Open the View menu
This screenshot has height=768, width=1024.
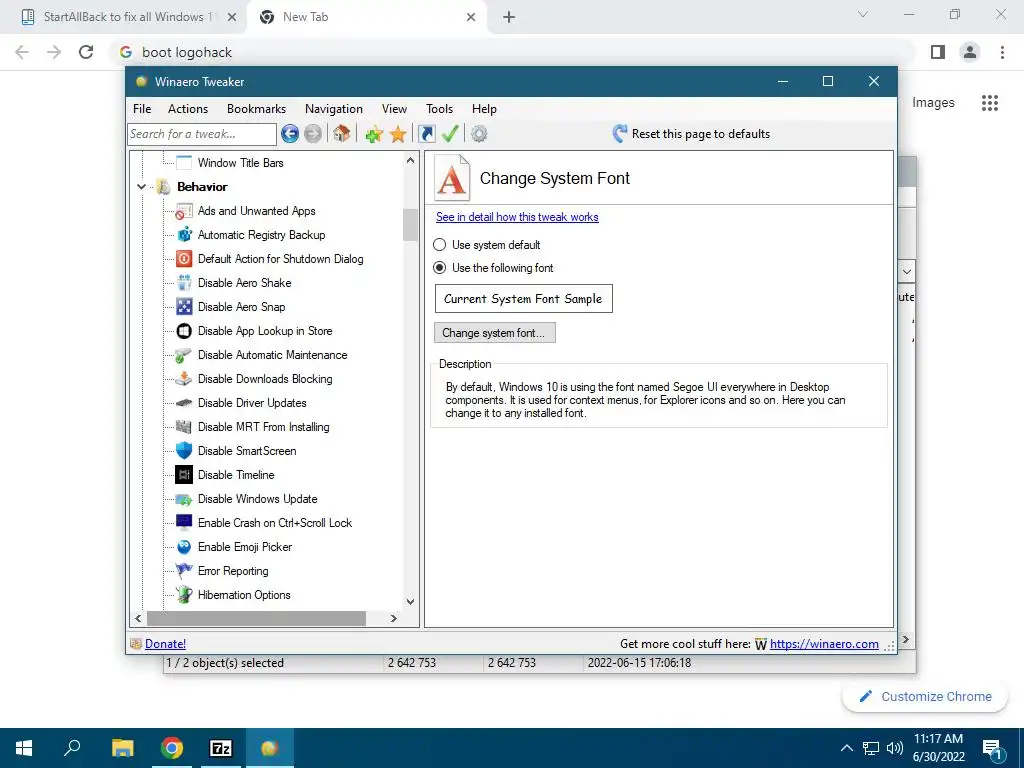coord(394,109)
